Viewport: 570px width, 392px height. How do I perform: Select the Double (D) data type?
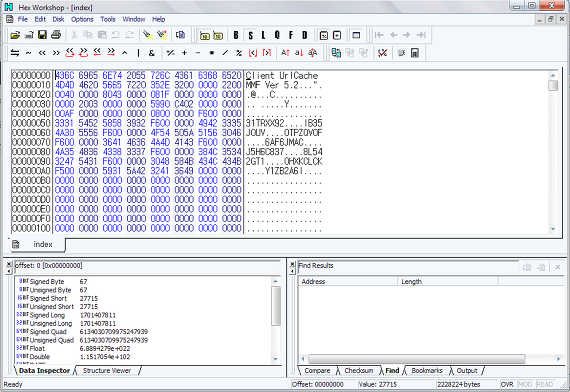[305, 35]
